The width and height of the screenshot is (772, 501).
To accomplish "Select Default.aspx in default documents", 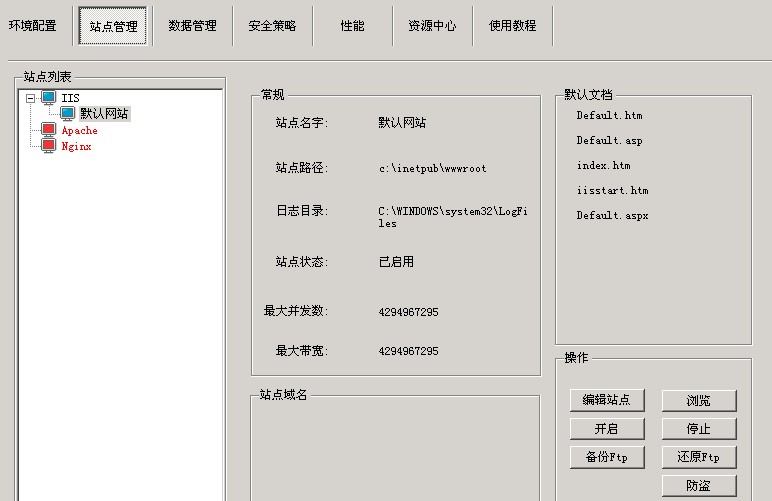I will tap(612, 216).
